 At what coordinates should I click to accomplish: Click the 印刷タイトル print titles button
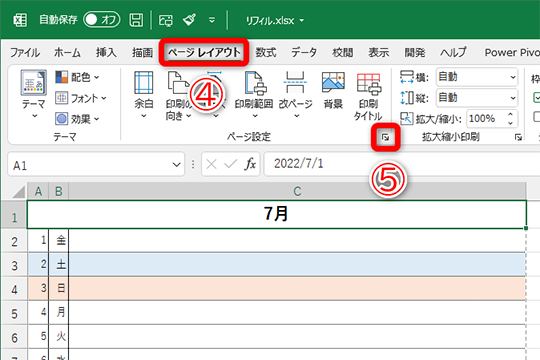tap(368, 96)
